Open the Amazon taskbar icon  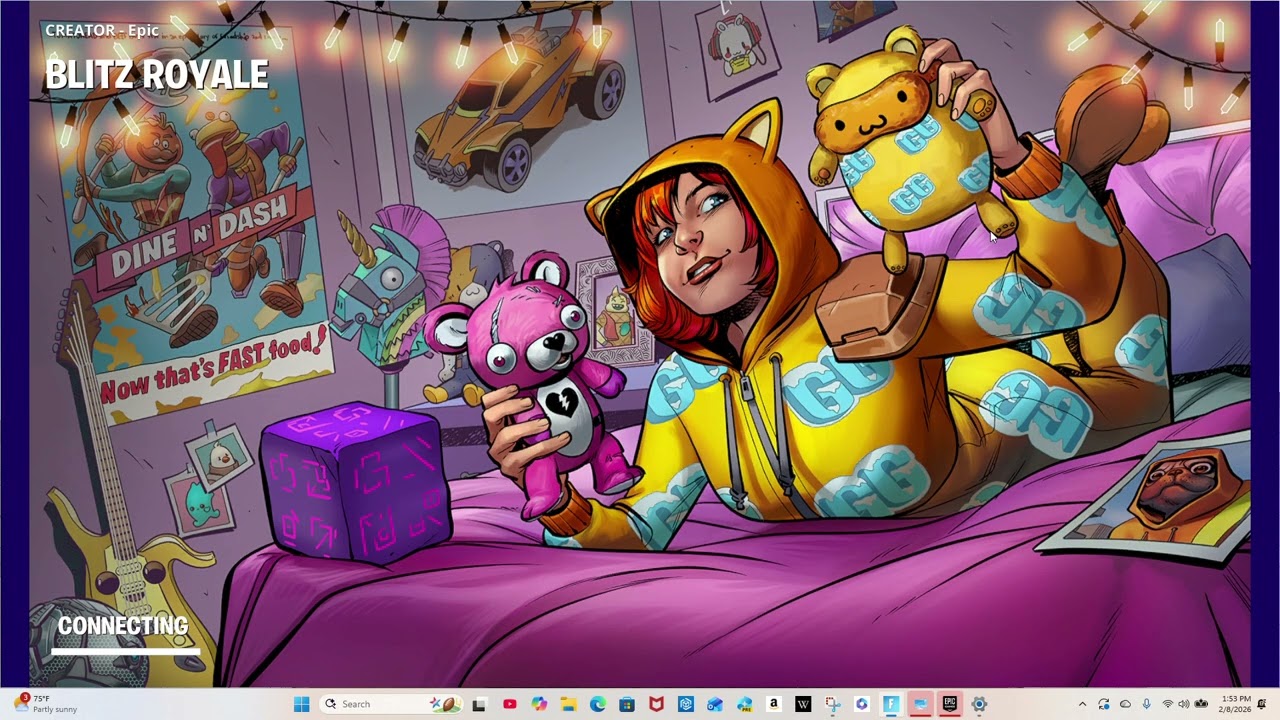coord(774,704)
